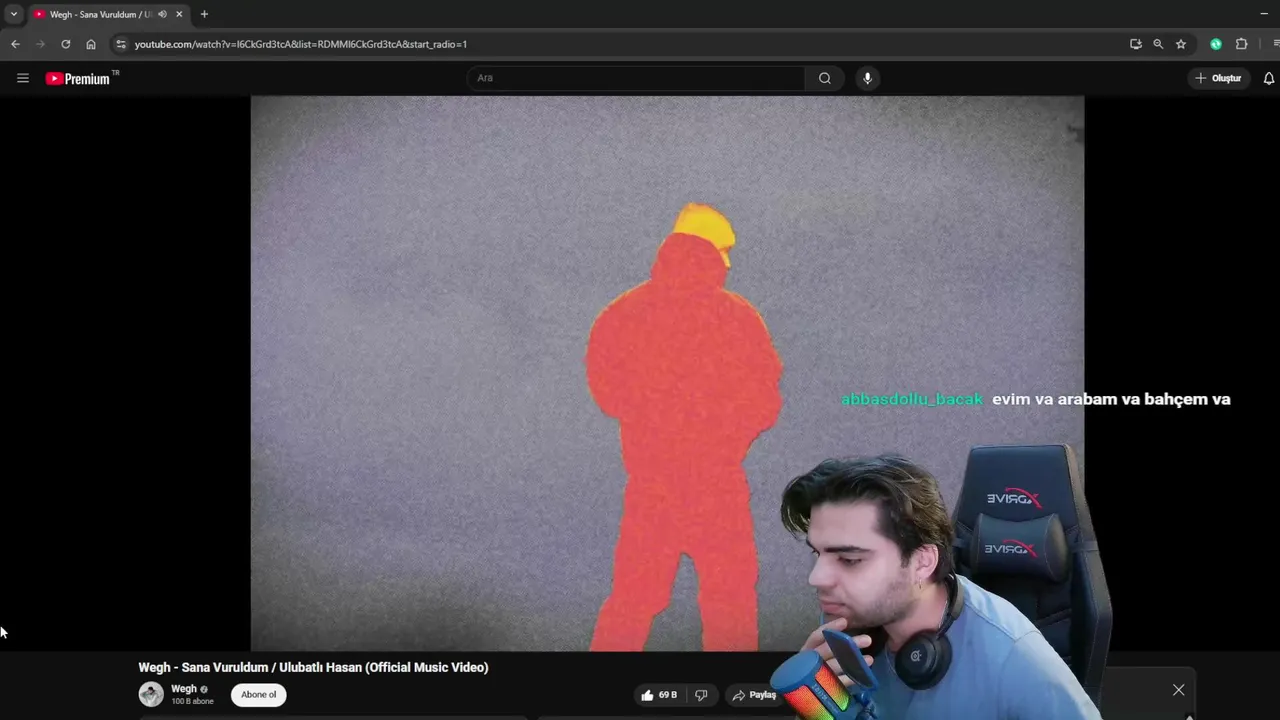Mute tab via speaker icon
Screen dimensions: 1280x720
pos(162,14)
